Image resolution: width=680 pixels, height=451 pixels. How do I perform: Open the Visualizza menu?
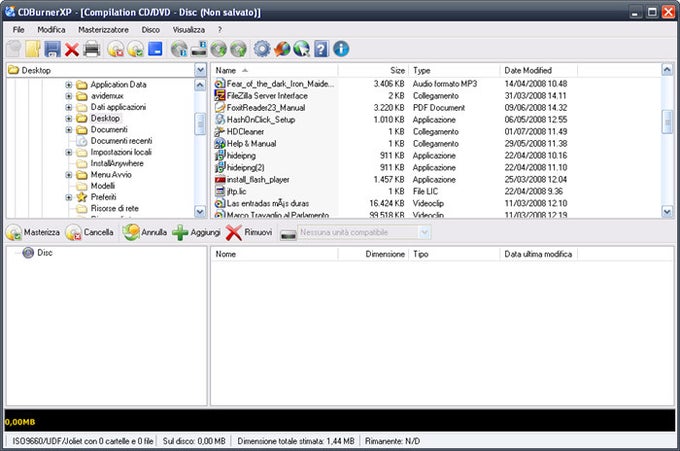point(189,29)
